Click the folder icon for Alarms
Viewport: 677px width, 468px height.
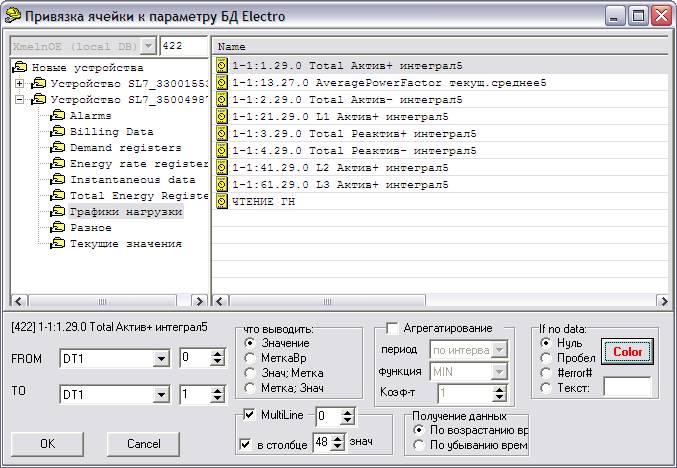point(58,116)
